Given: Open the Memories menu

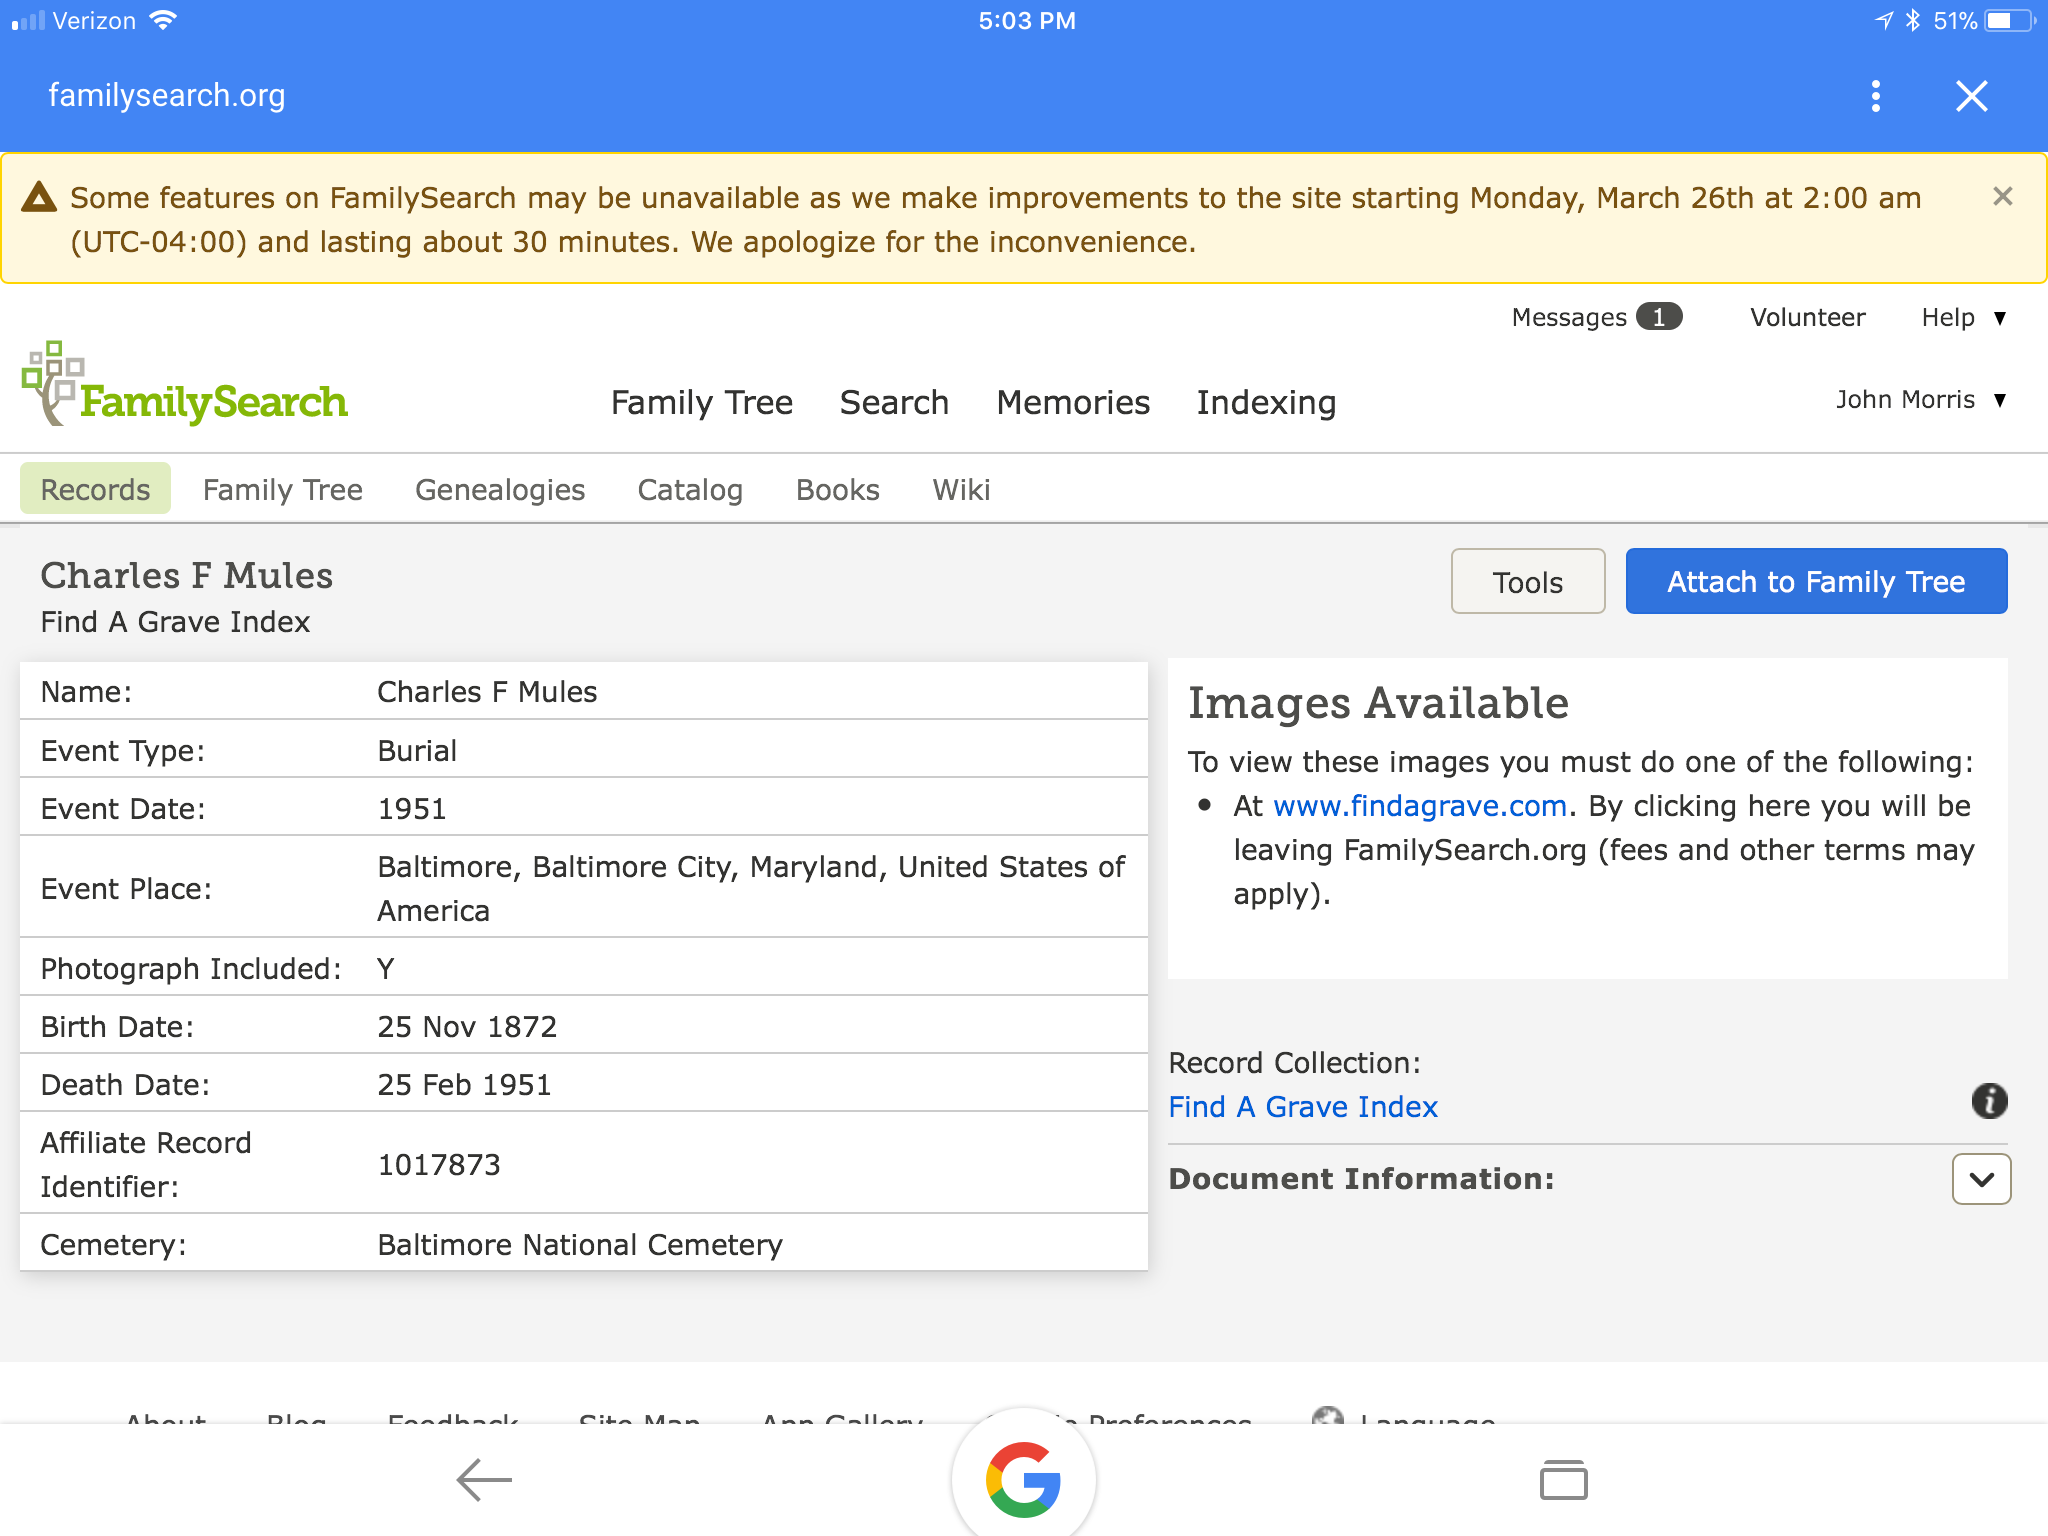Looking at the screenshot, I should [x=1073, y=402].
